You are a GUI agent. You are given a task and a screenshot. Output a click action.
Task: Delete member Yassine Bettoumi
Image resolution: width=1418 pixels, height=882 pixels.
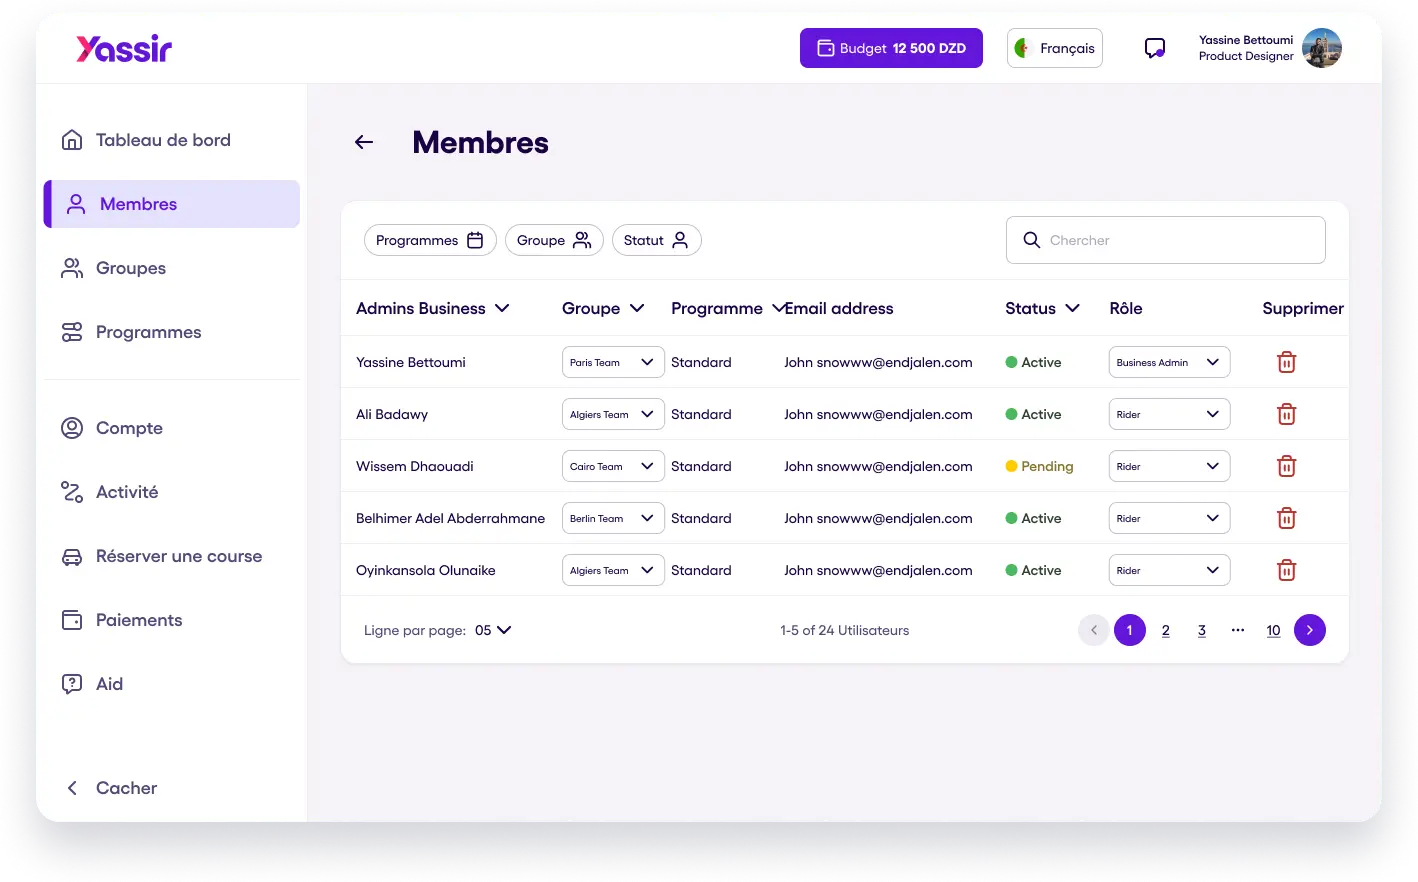tap(1287, 362)
